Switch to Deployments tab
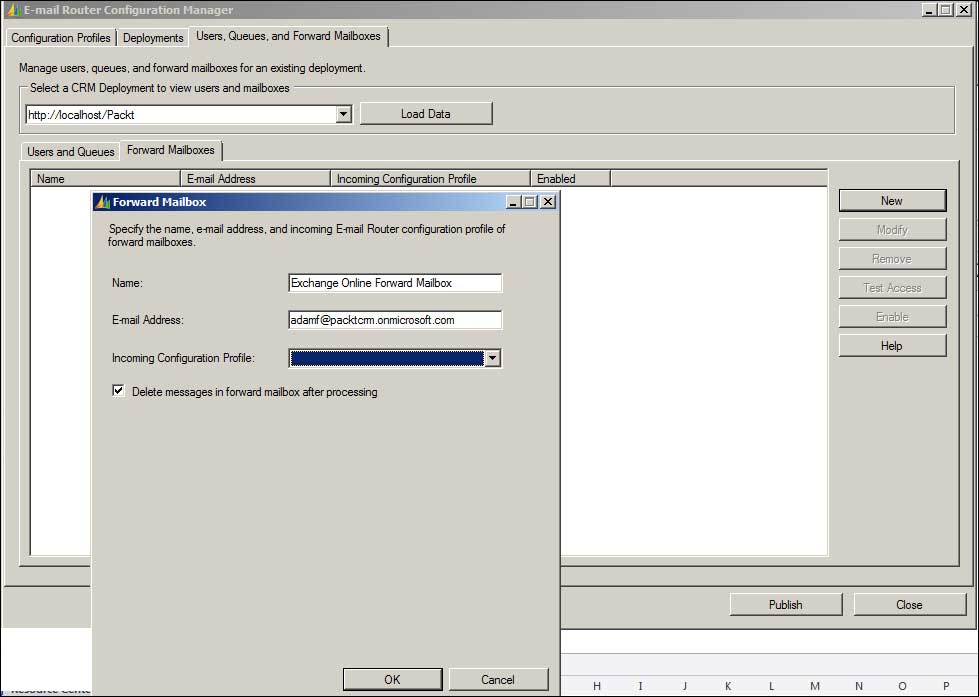Screen dimensions: 979x697 click(153, 37)
